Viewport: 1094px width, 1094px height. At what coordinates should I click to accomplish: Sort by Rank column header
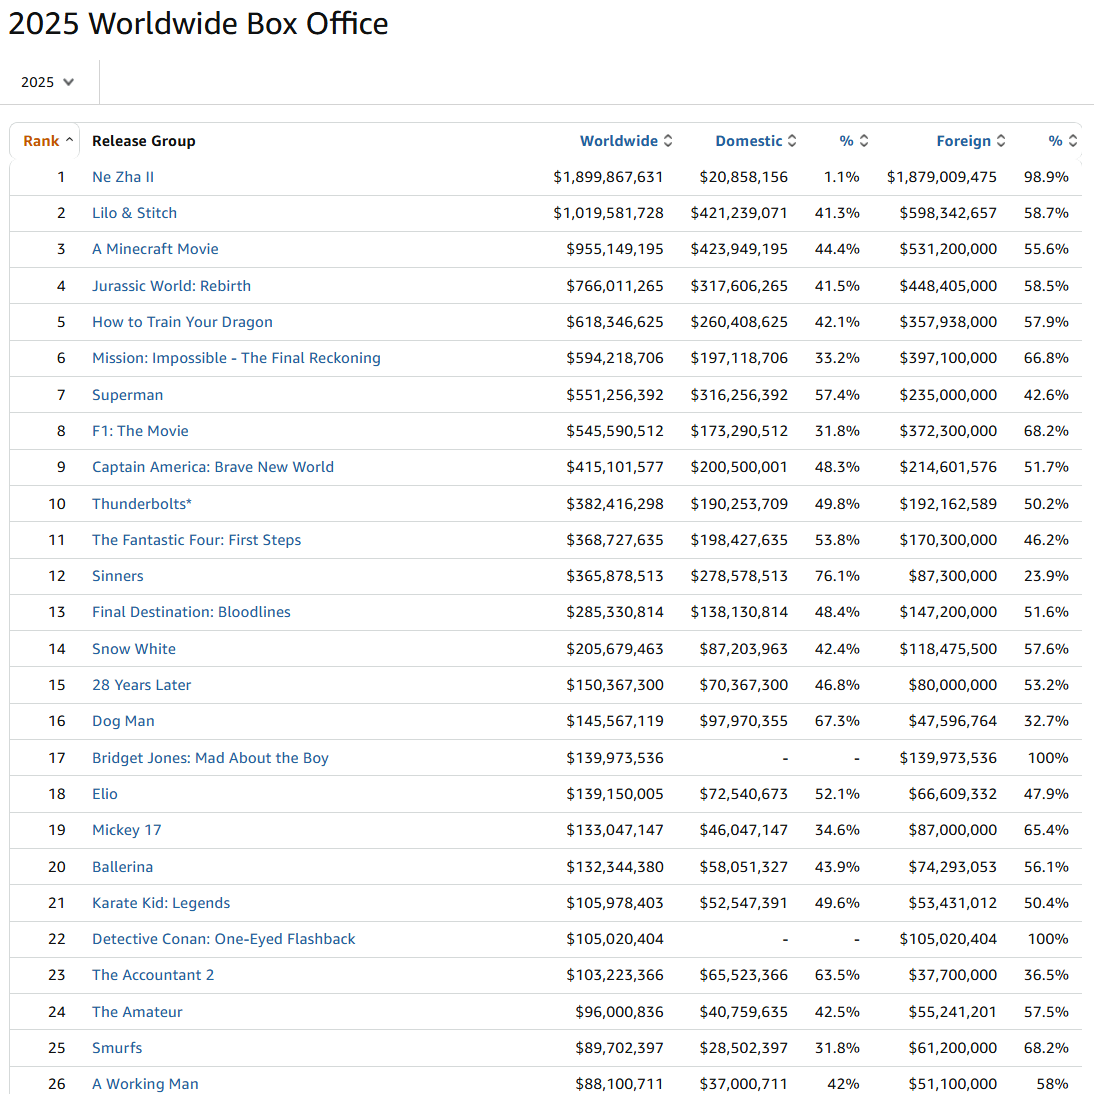(x=47, y=141)
